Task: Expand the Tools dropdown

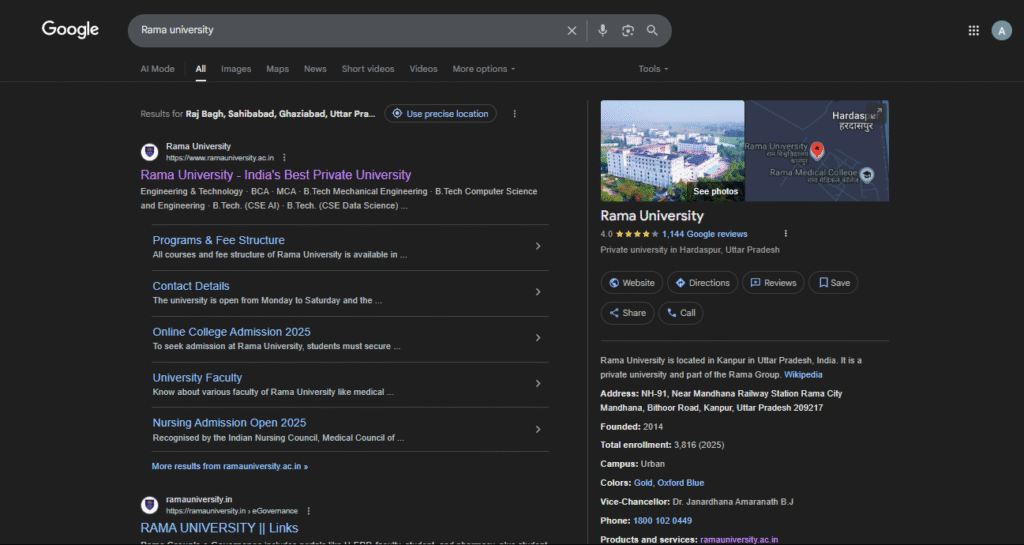Action: (653, 69)
